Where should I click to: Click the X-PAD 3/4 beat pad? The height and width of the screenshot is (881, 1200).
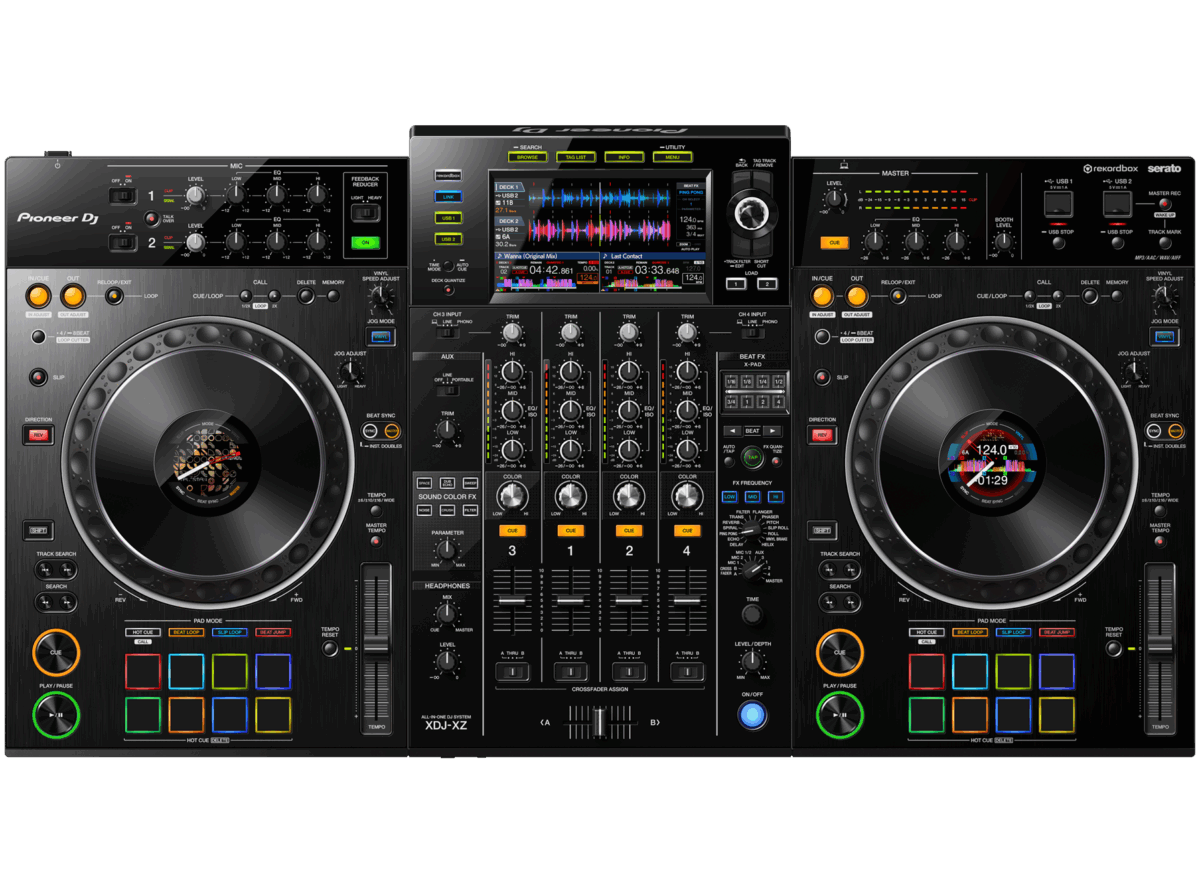pos(730,402)
